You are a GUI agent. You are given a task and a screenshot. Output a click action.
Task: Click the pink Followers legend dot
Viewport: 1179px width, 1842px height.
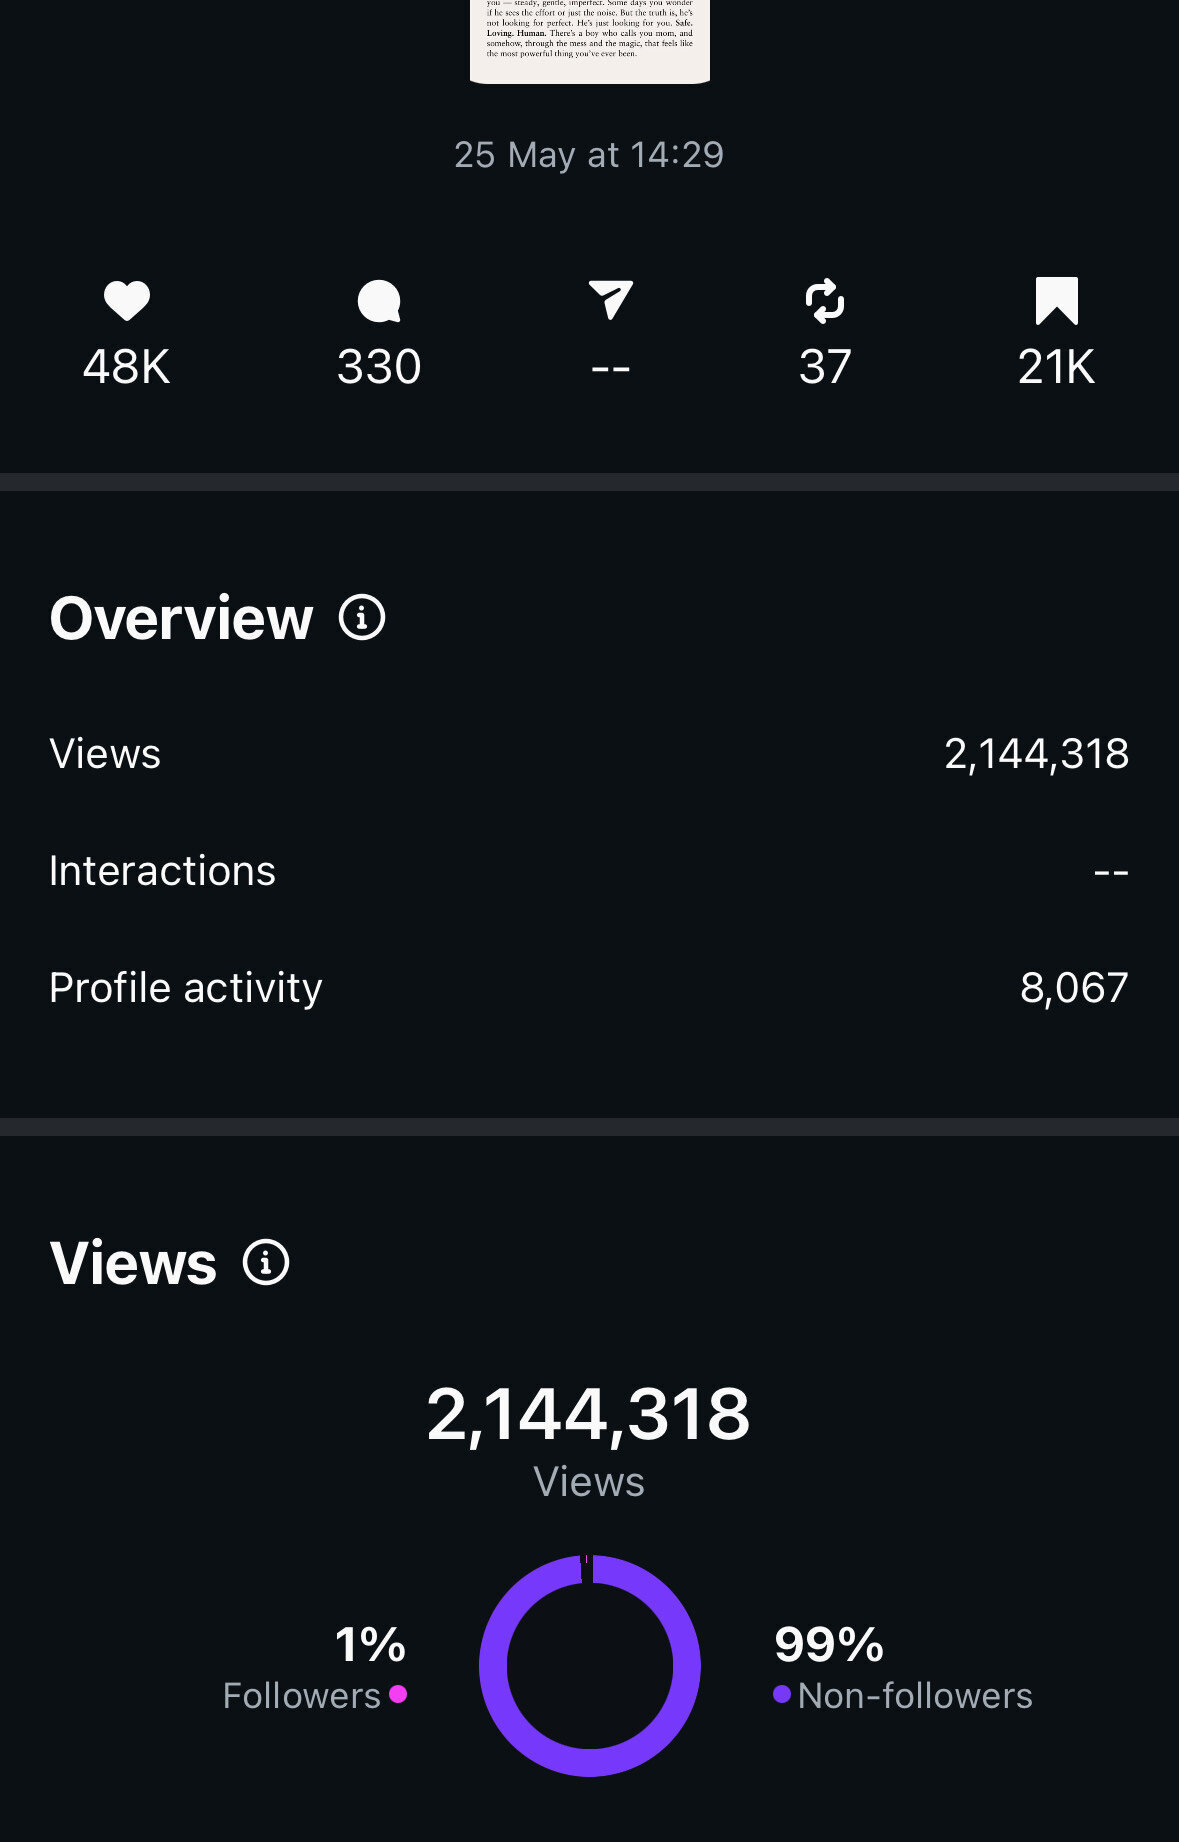pyautogui.click(x=398, y=1694)
